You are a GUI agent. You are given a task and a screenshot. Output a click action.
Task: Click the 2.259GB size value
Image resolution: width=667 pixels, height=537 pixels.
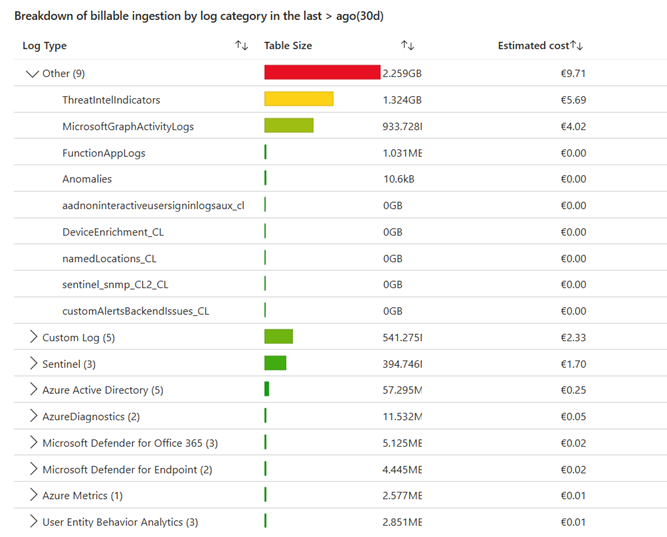pos(402,74)
